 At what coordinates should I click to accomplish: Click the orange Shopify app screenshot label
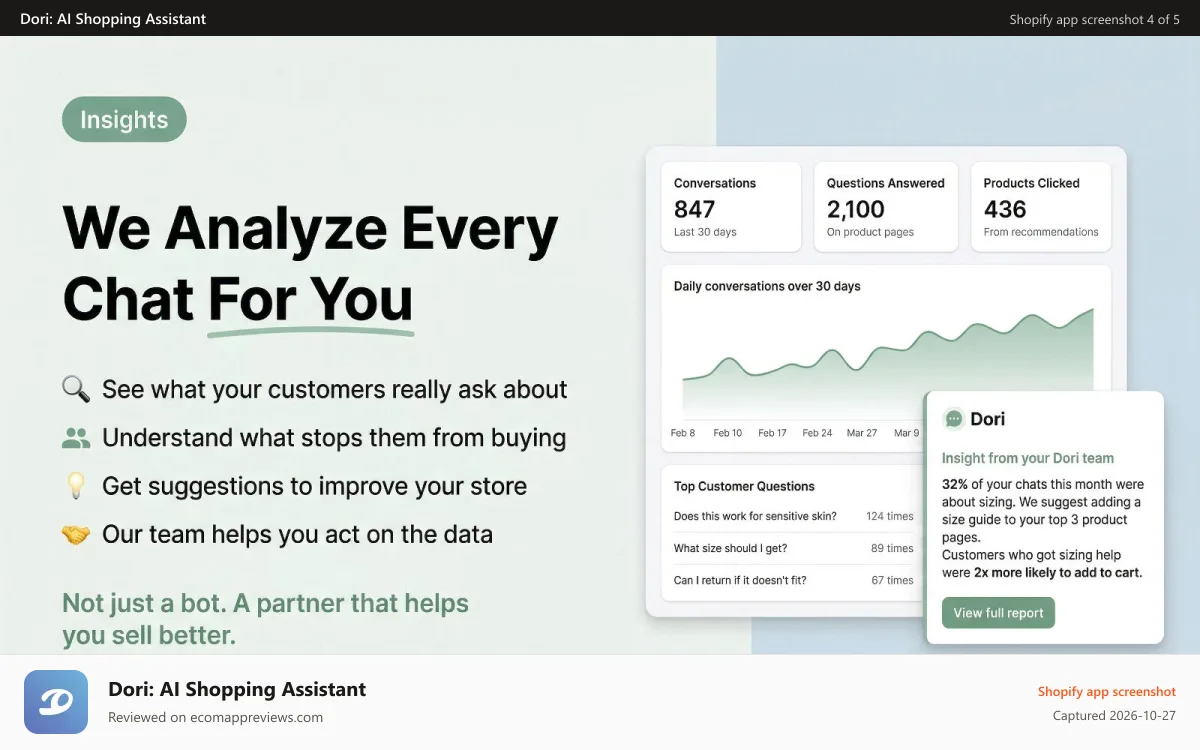click(x=1106, y=691)
